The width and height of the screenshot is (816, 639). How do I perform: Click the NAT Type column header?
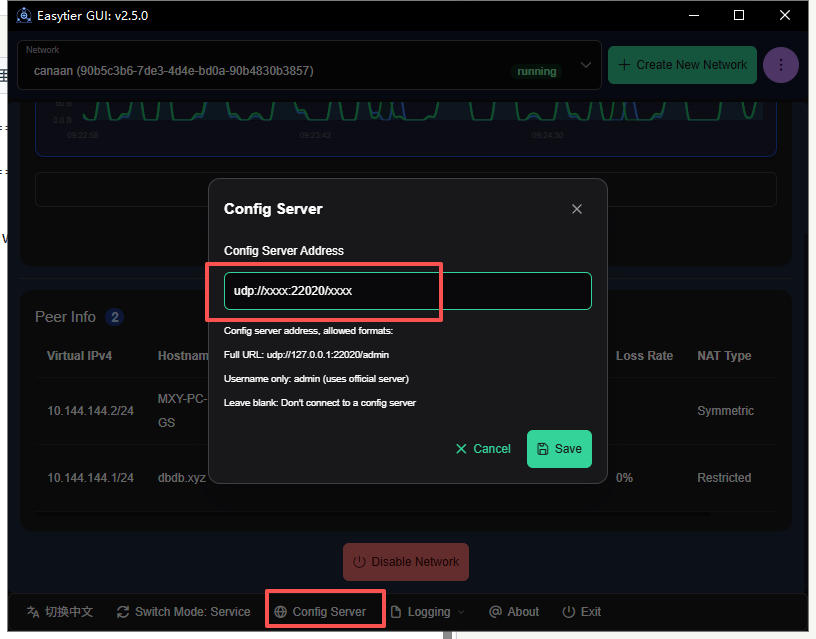point(723,356)
